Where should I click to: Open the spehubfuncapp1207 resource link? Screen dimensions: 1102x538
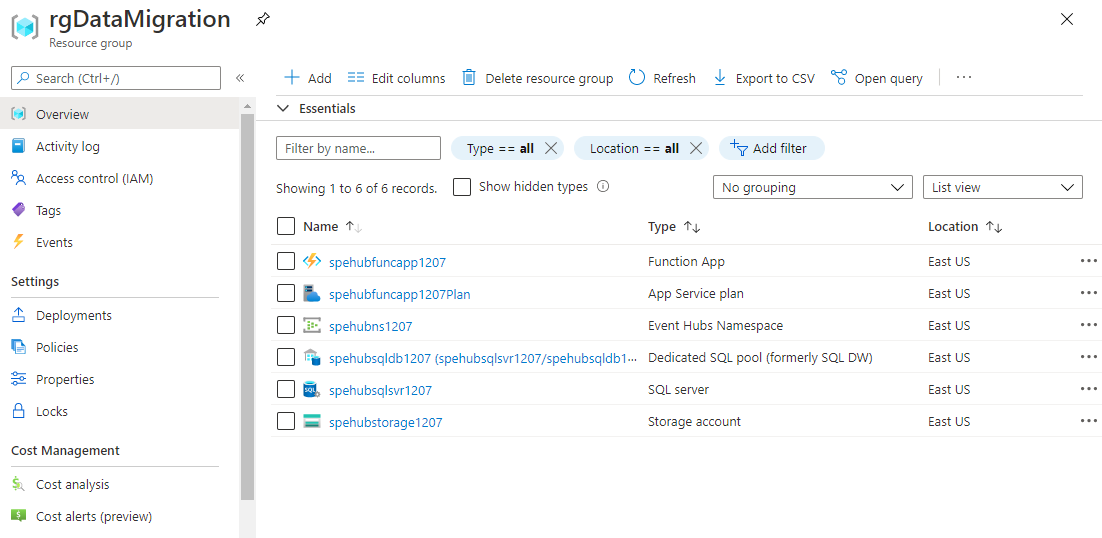coord(387,262)
